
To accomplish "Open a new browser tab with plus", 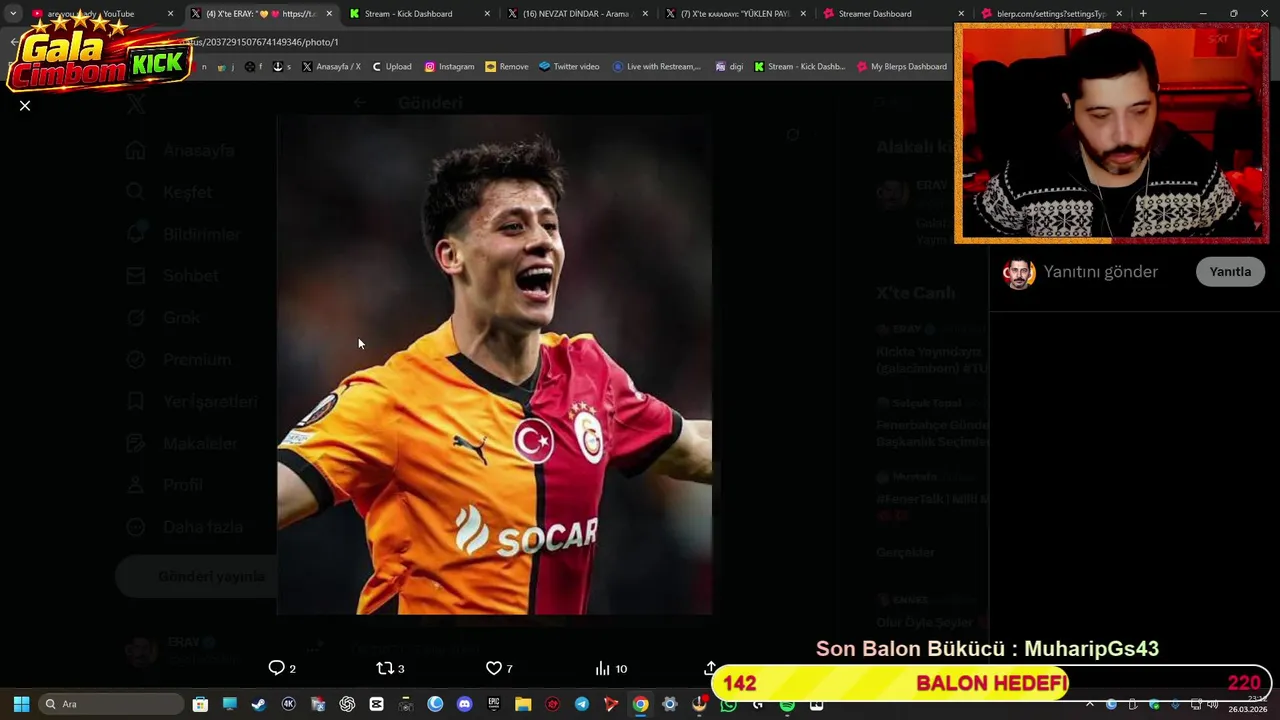I will pyautogui.click(x=1143, y=14).
